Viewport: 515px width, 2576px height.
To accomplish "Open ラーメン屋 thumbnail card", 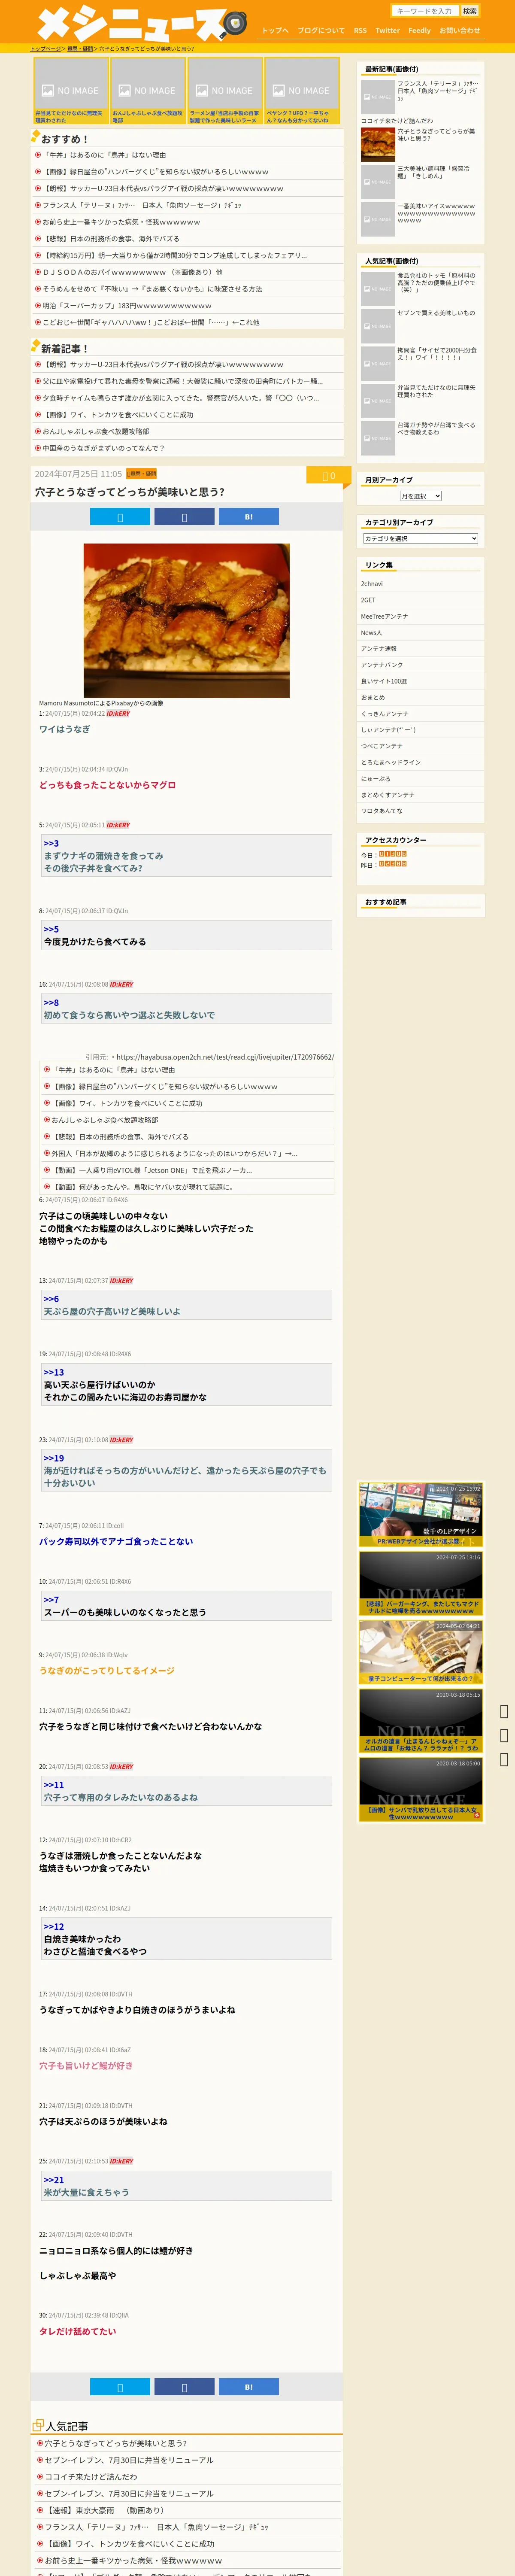I will (x=224, y=91).
